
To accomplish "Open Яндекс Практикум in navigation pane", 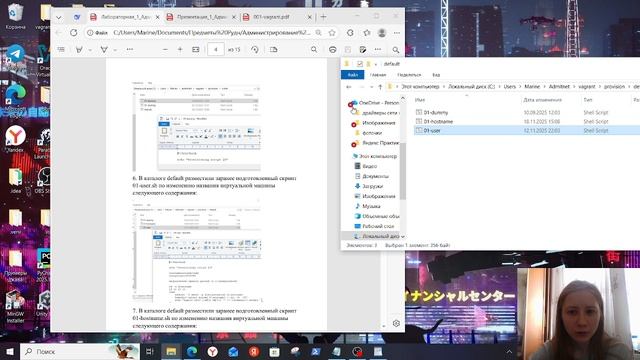I will click(376, 143).
